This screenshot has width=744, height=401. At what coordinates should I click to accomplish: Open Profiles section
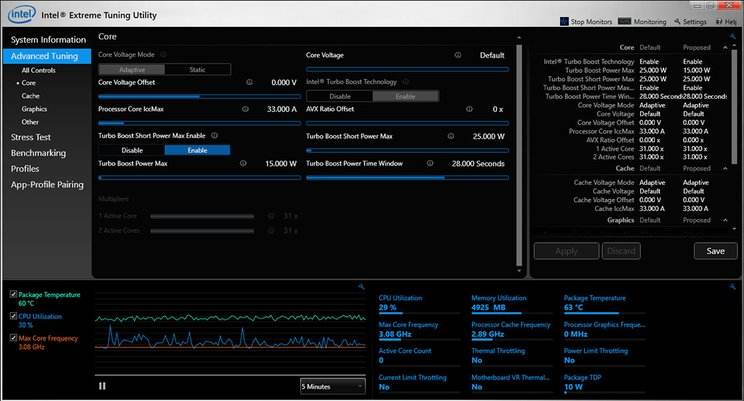pyautogui.click(x=25, y=168)
